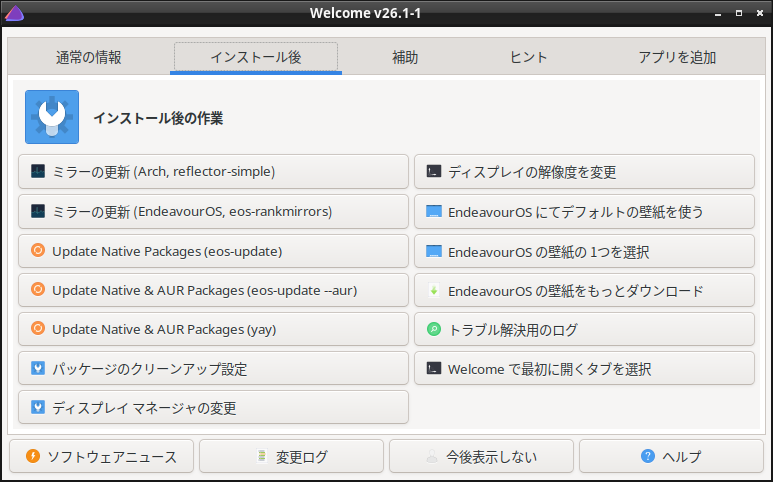The width and height of the screenshot is (773, 482).
Task: Click the 今後表示しない button
Action: point(481,457)
